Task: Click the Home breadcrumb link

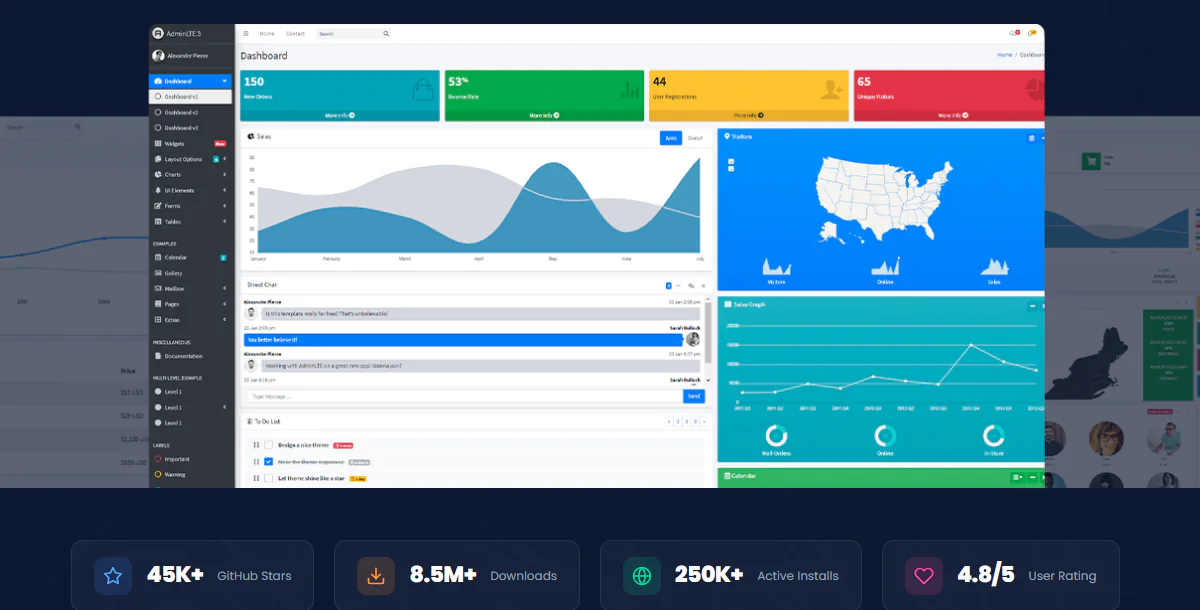Action: pyautogui.click(x=1005, y=55)
